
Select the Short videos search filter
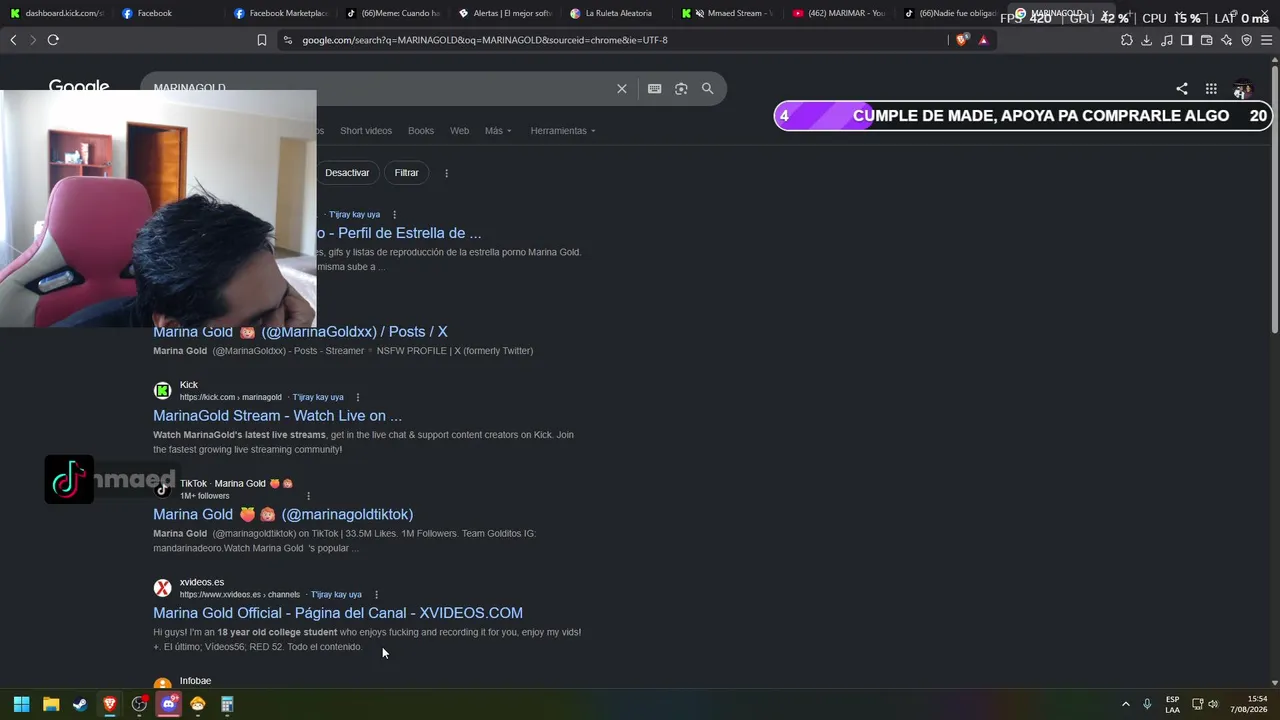(366, 131)
